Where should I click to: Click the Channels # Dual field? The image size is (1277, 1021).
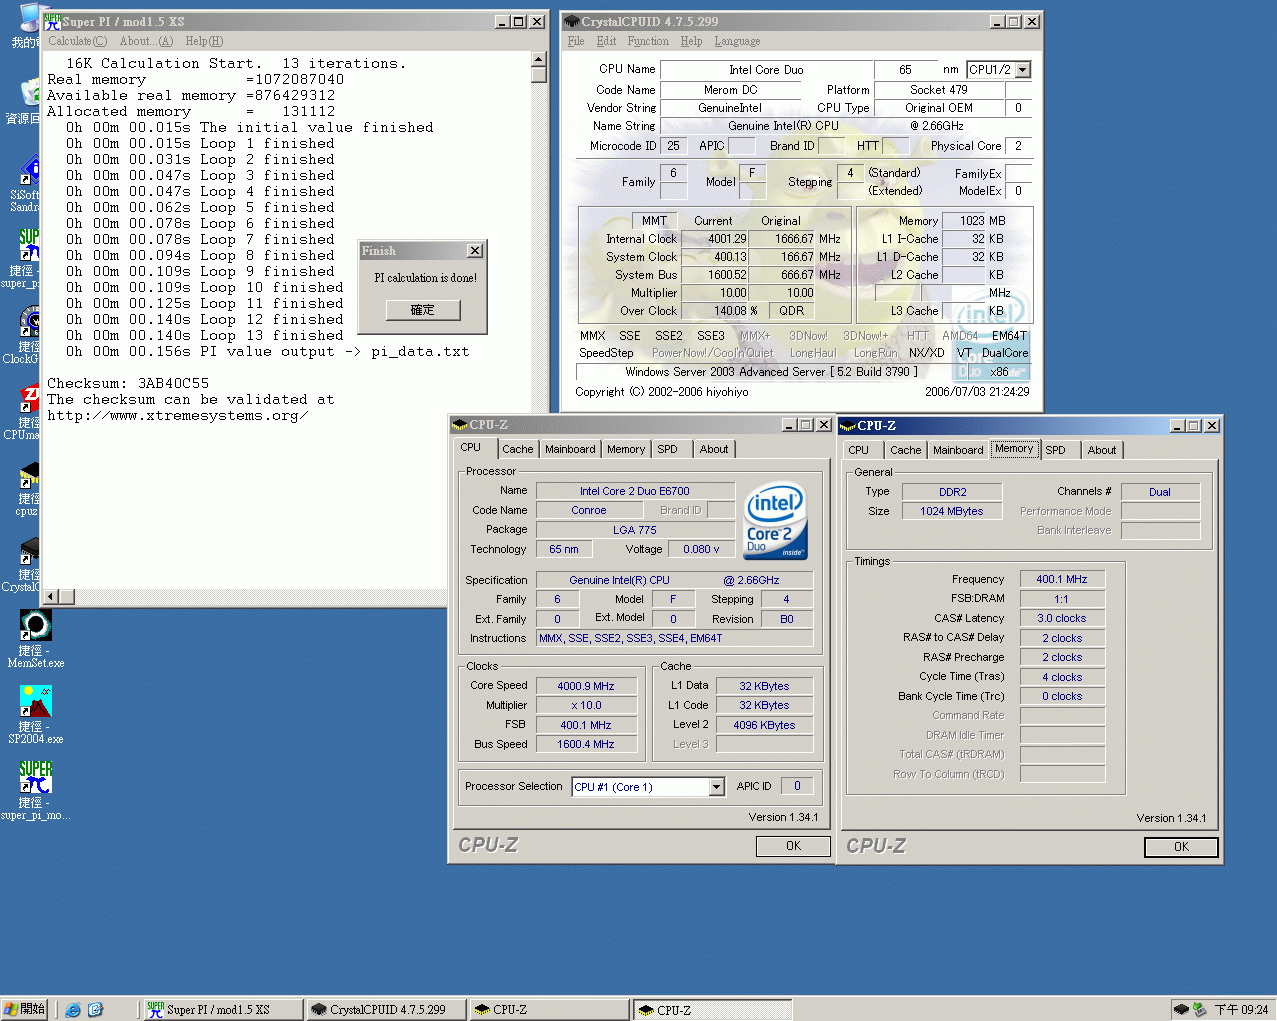click(1160, 492)
